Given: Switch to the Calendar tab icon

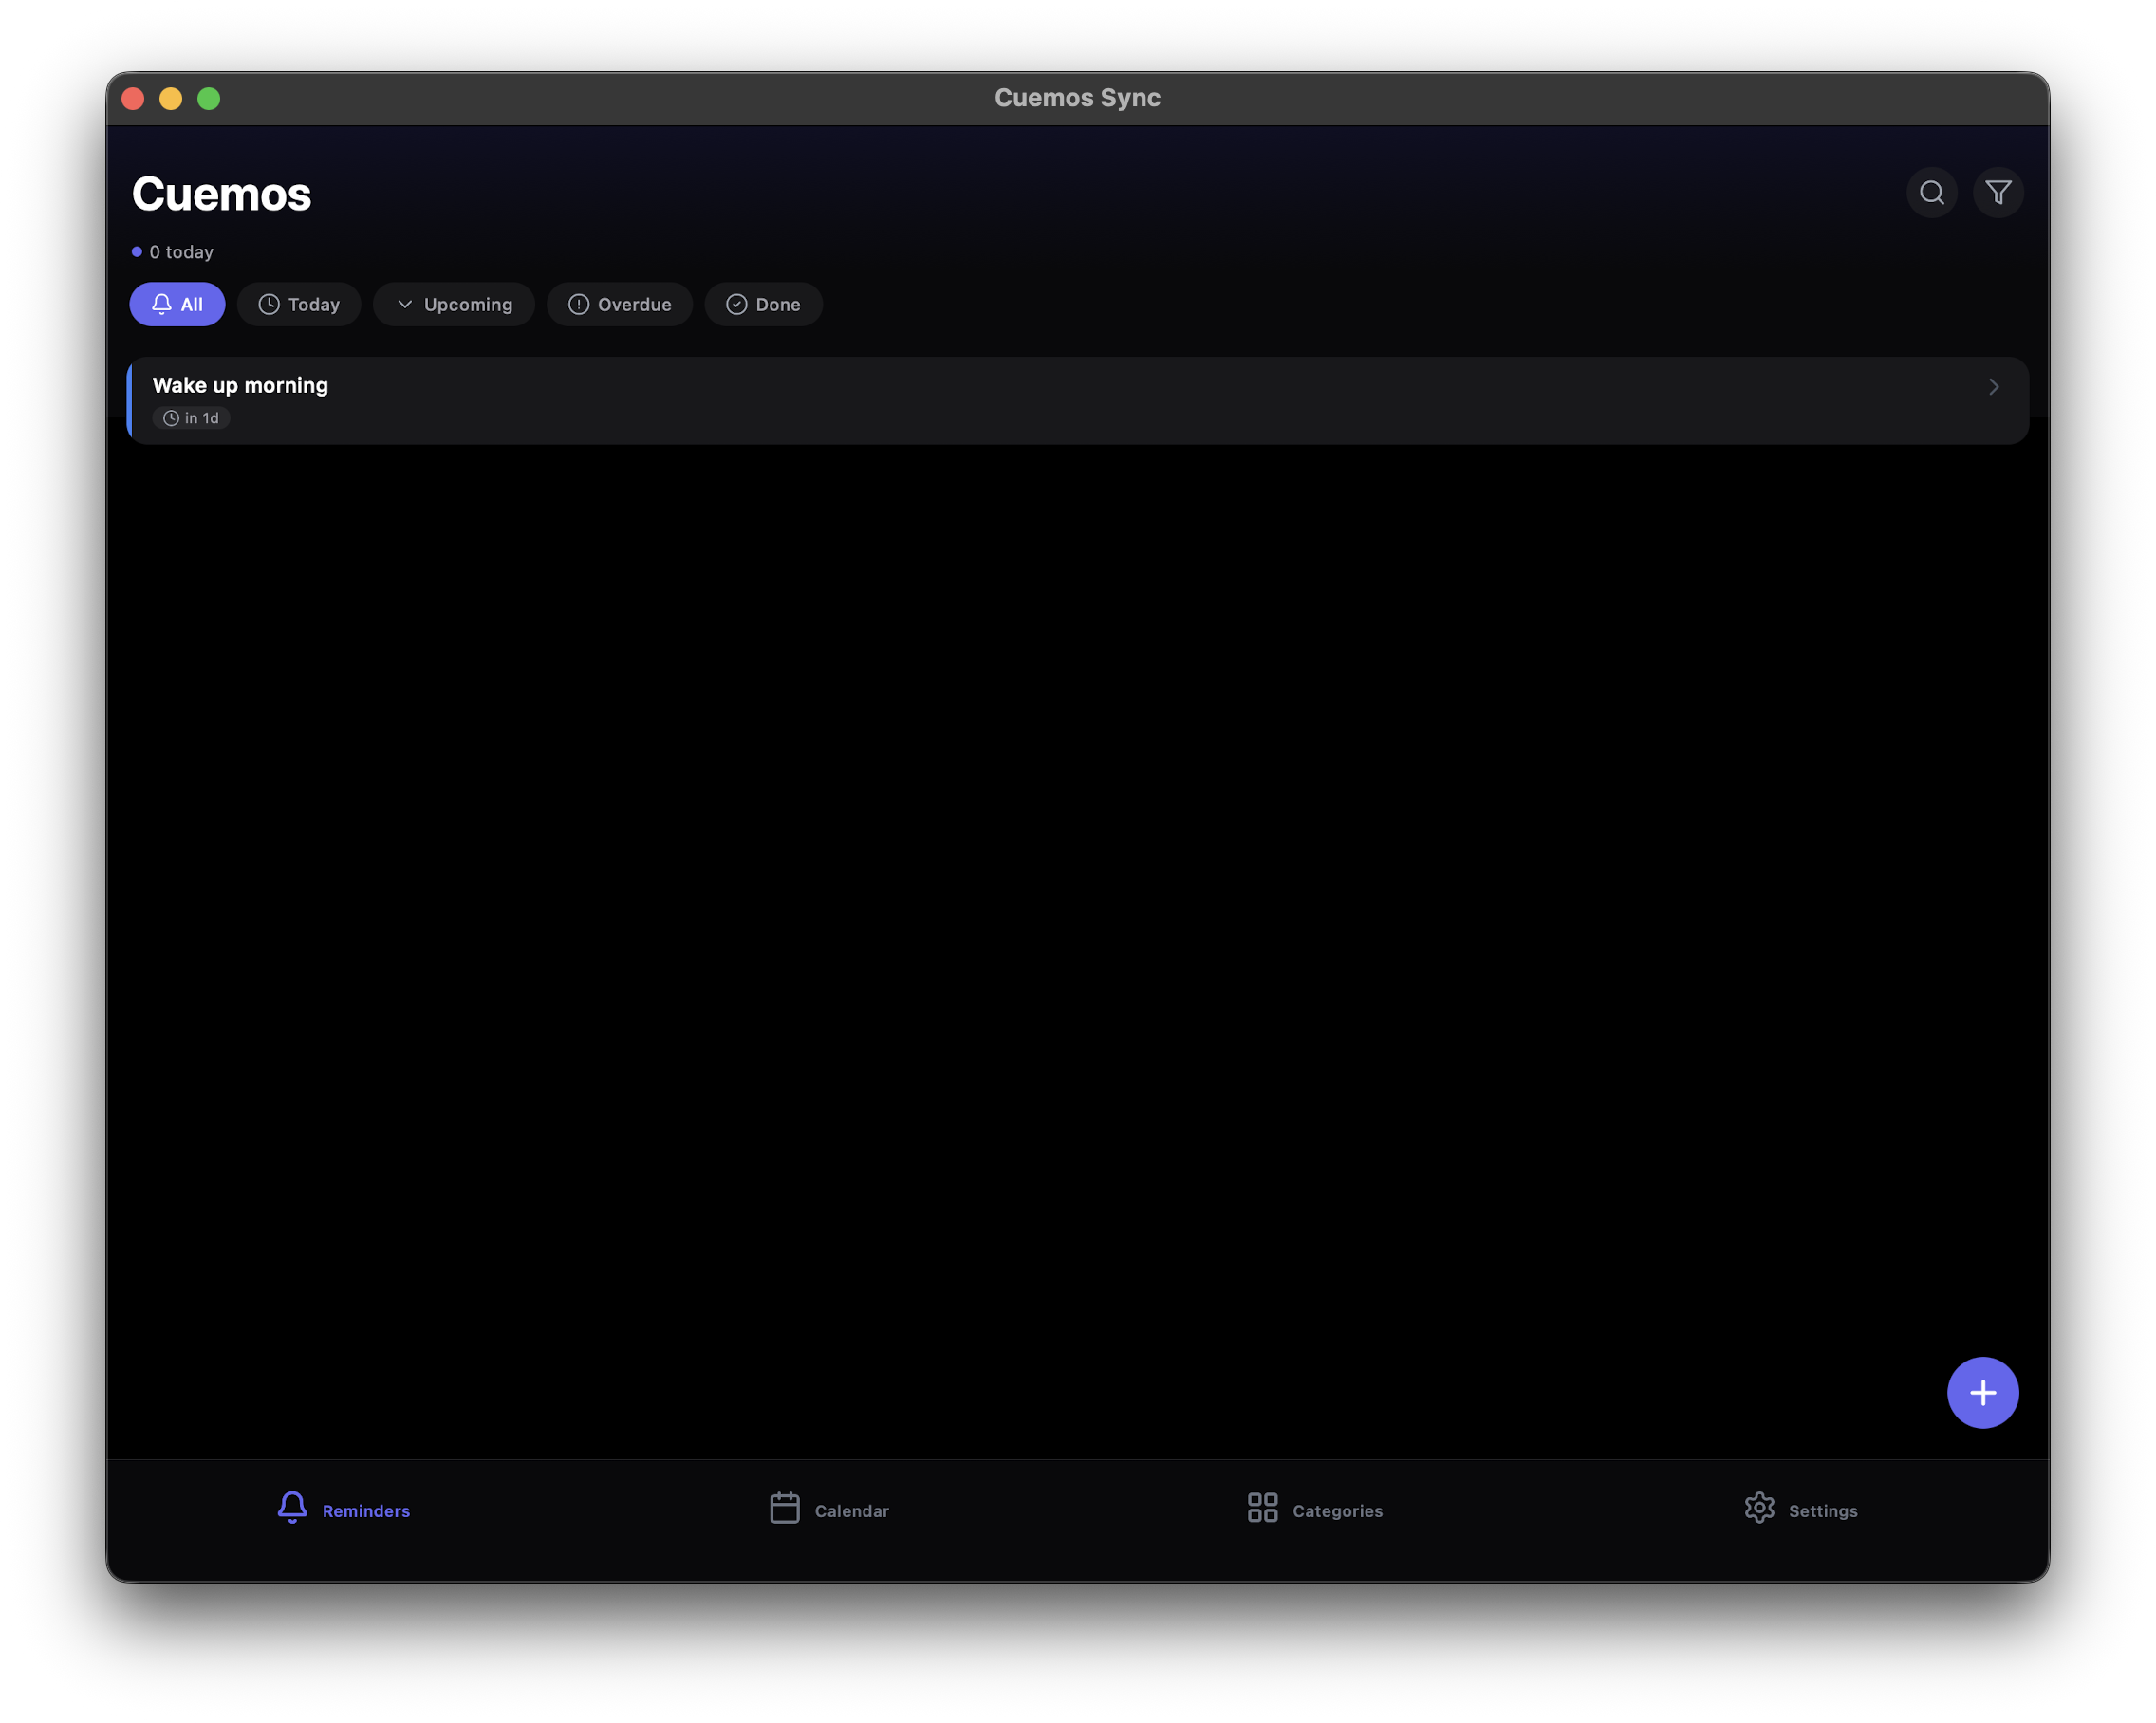Looking at the screenshot, I should click(784, 1507).
